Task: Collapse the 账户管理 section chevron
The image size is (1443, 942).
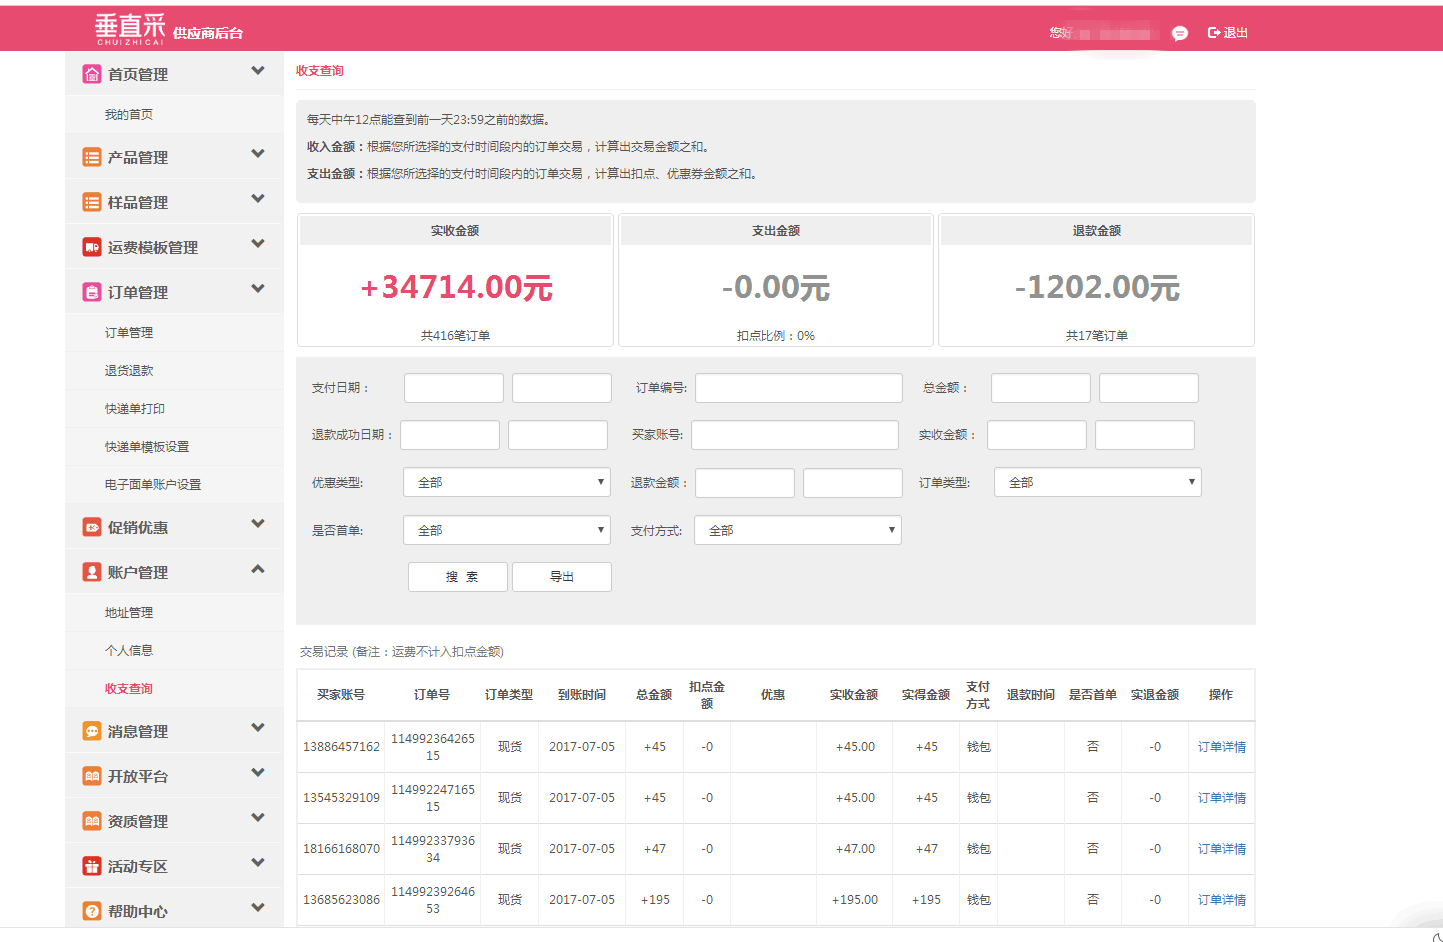Action: 258,570
